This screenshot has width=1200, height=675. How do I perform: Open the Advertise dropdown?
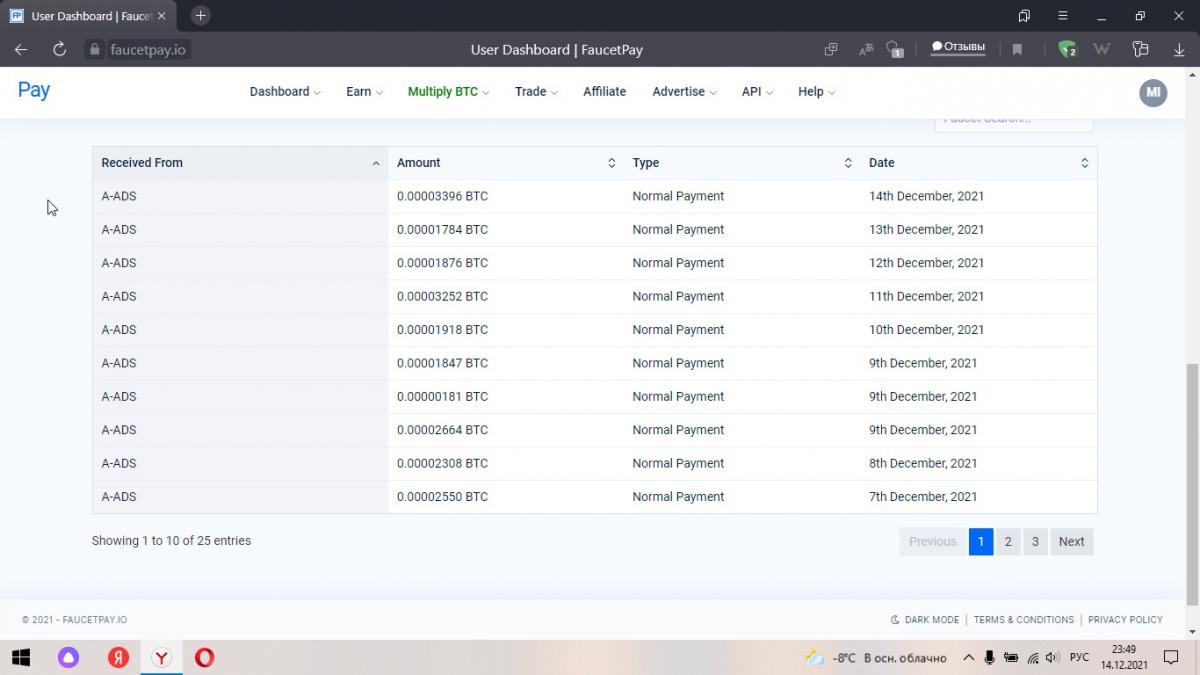pyautogui.click(x=685, y=92)
